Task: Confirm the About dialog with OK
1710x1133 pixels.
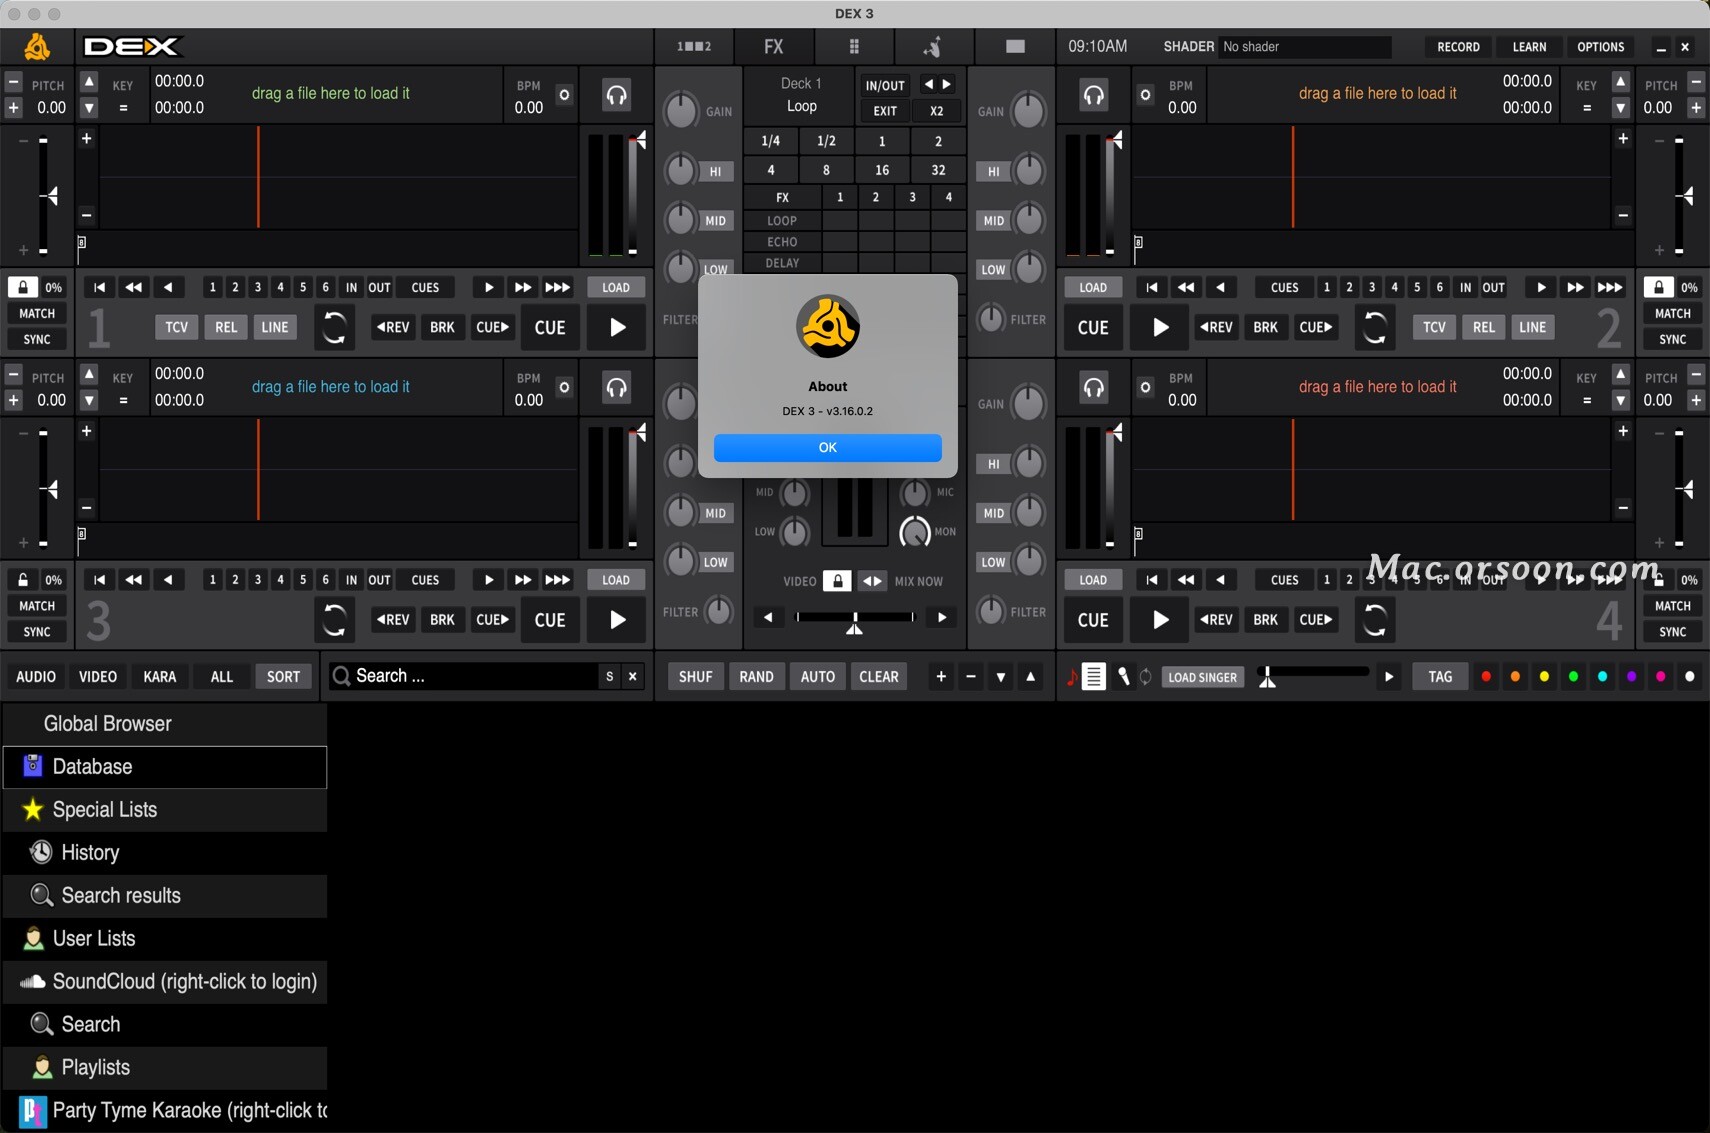Action: (x=827, y=447)
